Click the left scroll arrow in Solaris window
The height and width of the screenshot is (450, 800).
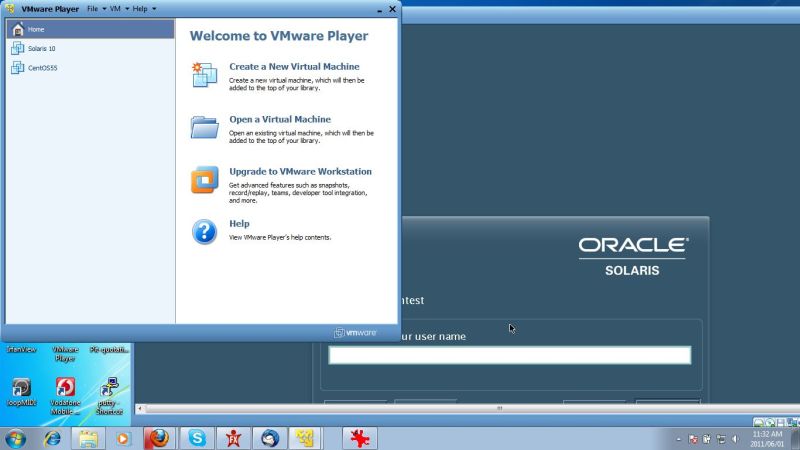[140, 408]
